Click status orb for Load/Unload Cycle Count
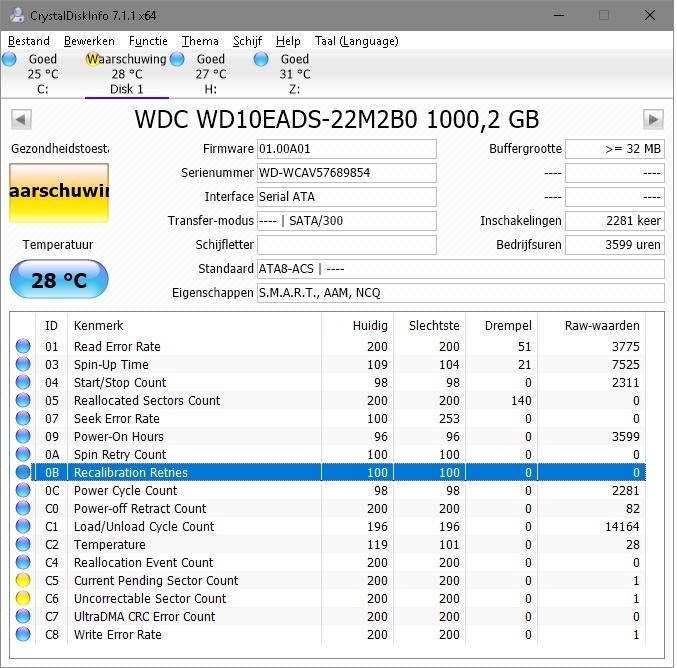 click(x=23, y=526)
